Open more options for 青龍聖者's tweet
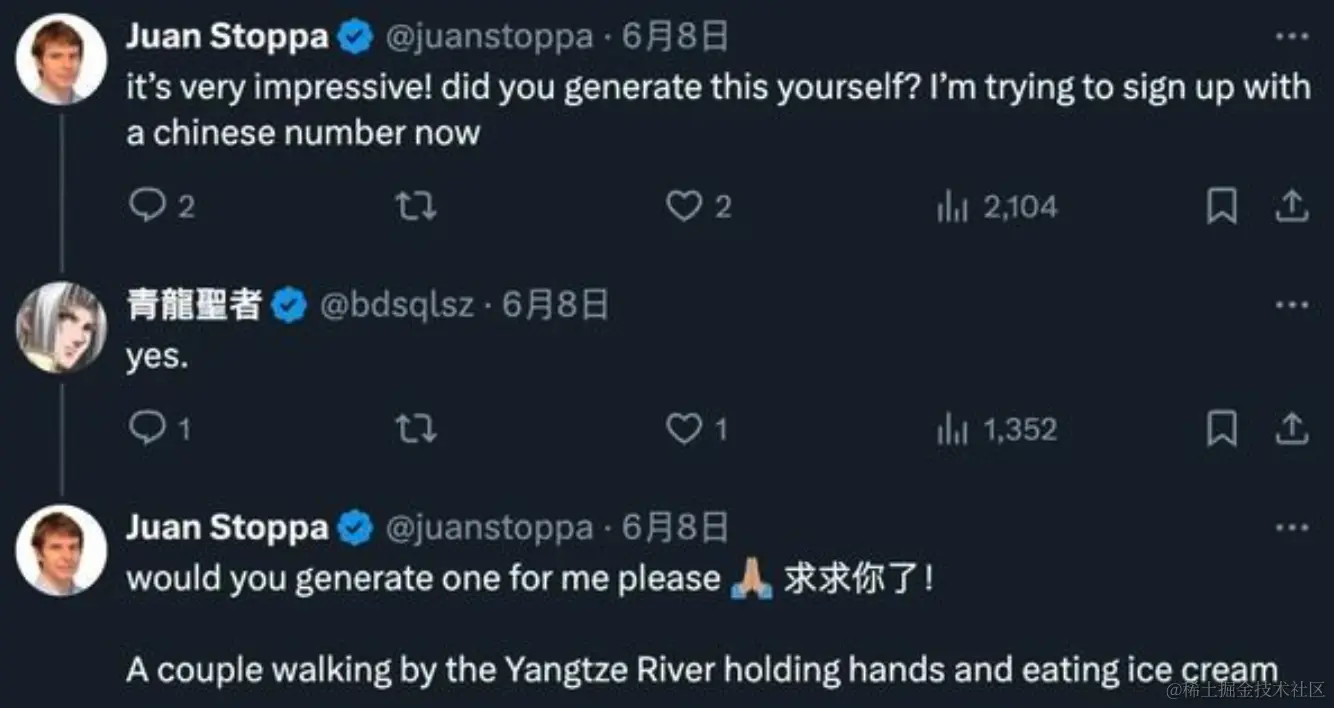This screenshot has height=708, width=1334. 1292,304
